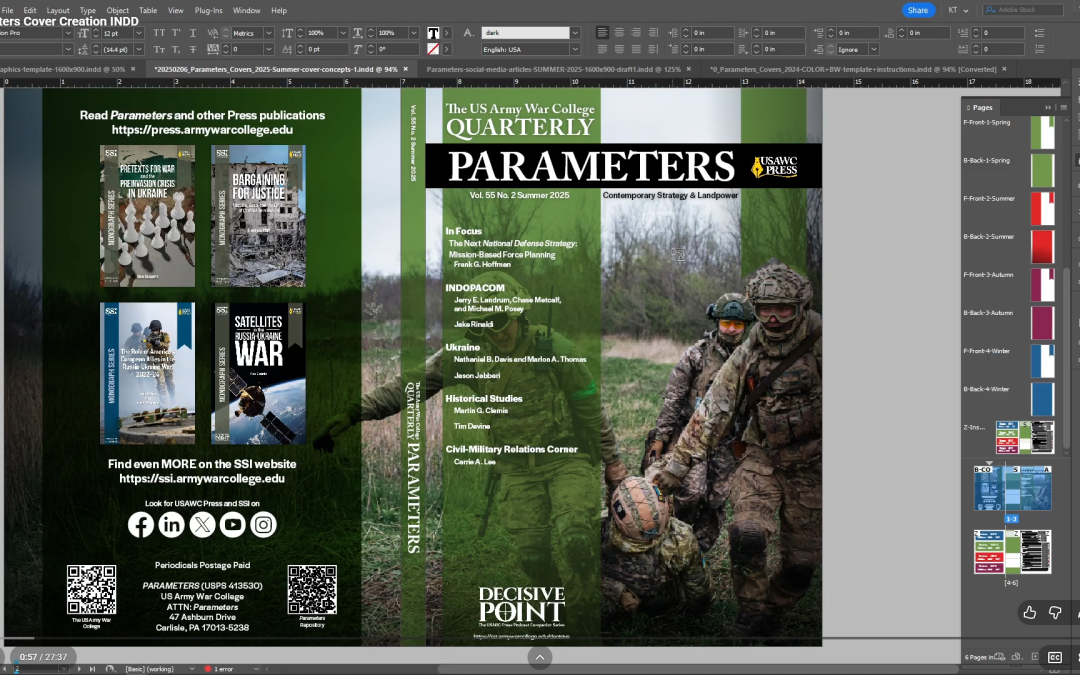The image size is (1080, 675).
Task: Click the 1 error preflight status
Action: (x=220, y=669)
